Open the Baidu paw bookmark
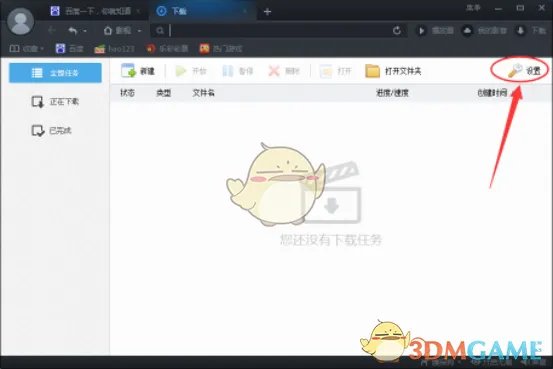Viewport: 553px width, 369px height. coord(69,48)
